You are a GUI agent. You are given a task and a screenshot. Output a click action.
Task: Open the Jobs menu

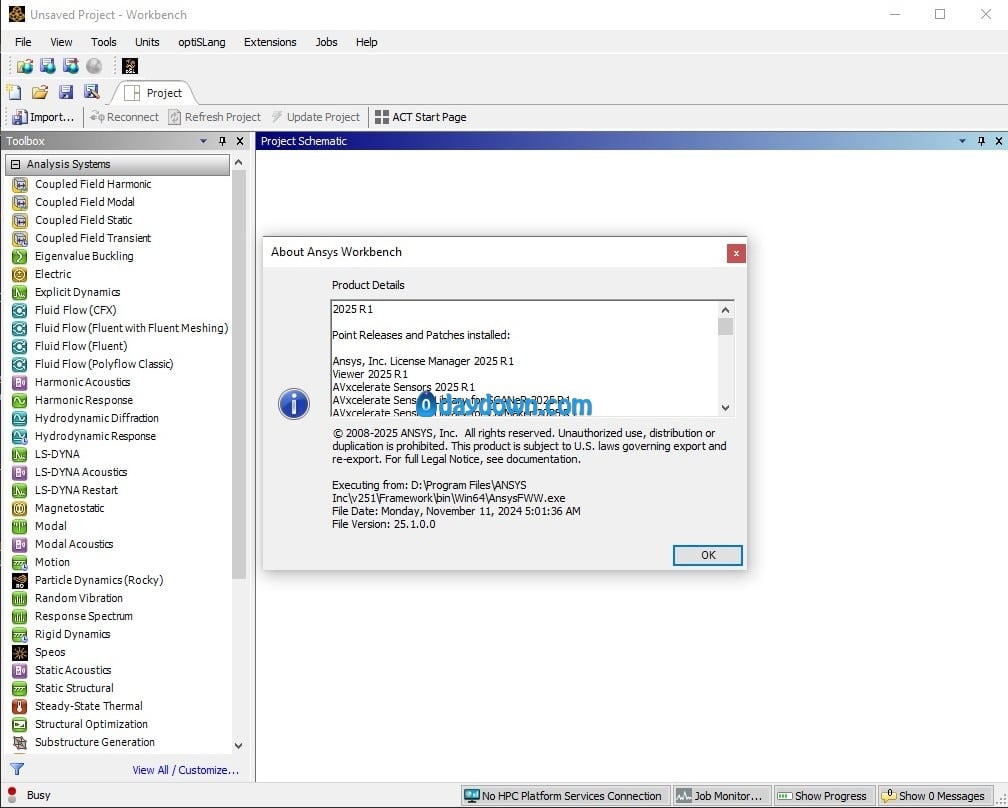click(326, 42)
